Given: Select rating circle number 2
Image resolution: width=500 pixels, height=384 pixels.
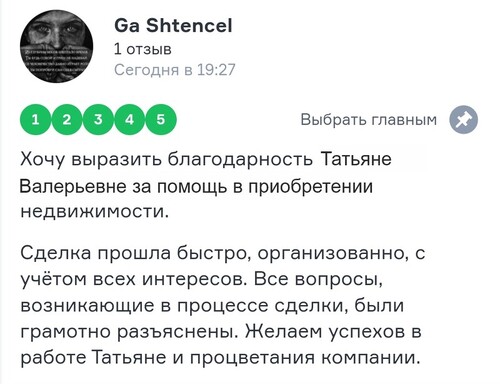Looking at the screenshot, I should click(x=67, y=119).
